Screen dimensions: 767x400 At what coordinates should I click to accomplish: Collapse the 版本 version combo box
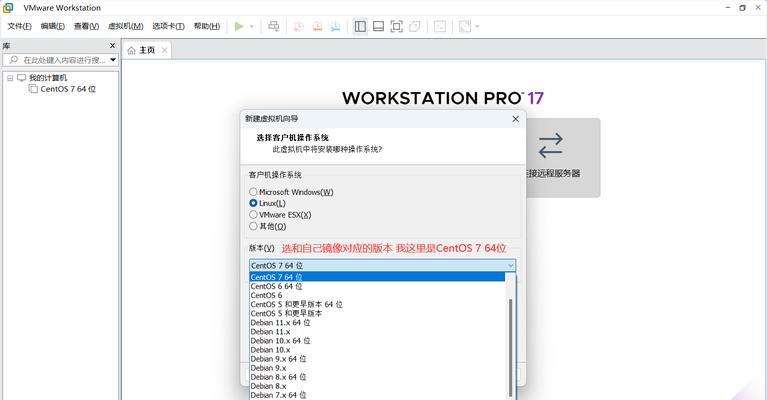[510, 266]
